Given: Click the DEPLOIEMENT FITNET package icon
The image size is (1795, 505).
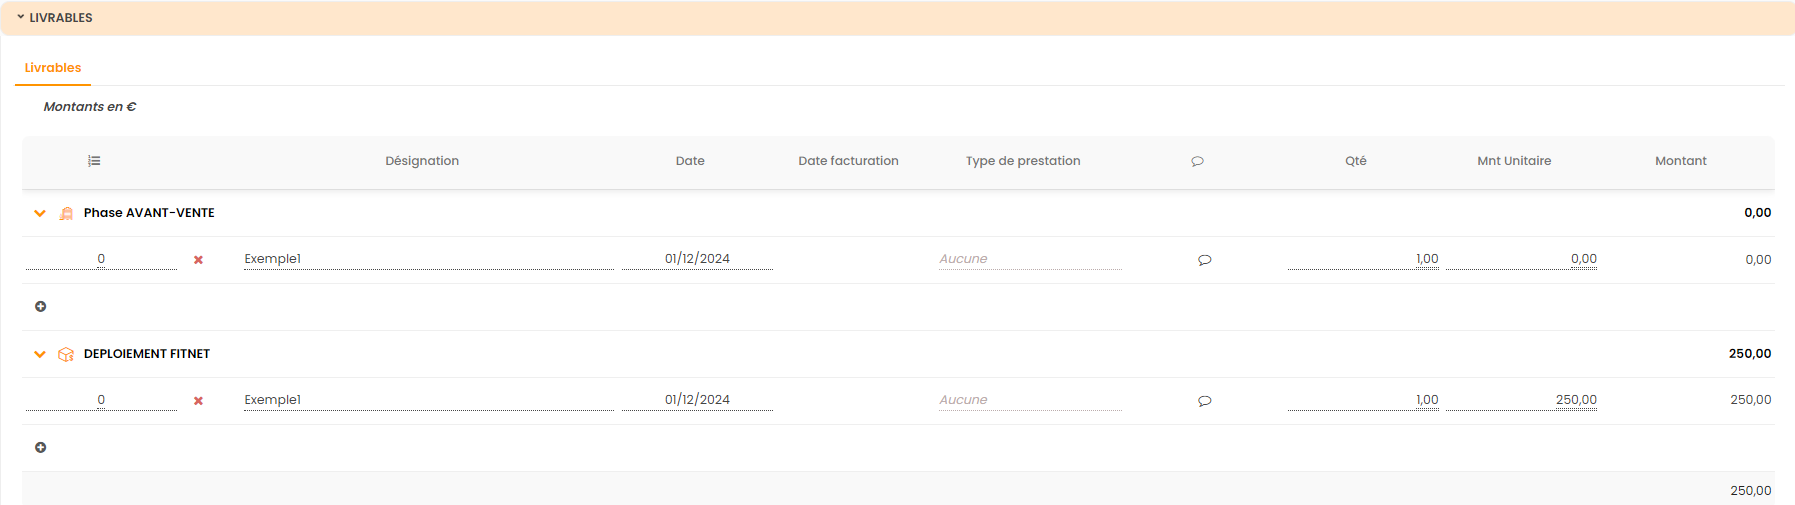Looking at the screenshot, I should click(x=66, y=354).
